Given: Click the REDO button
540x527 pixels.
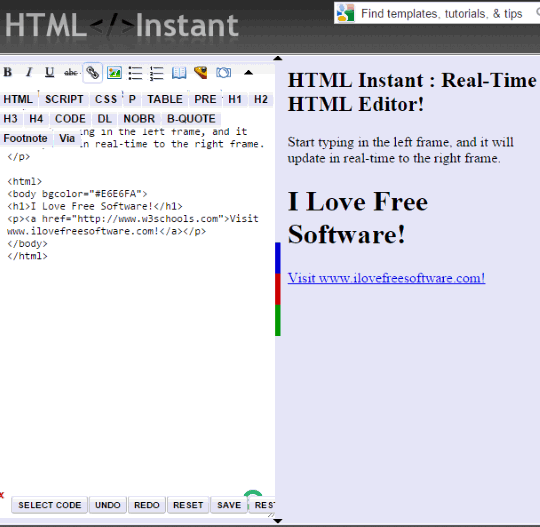Looking at the screenshot, I should pos(147,505).
